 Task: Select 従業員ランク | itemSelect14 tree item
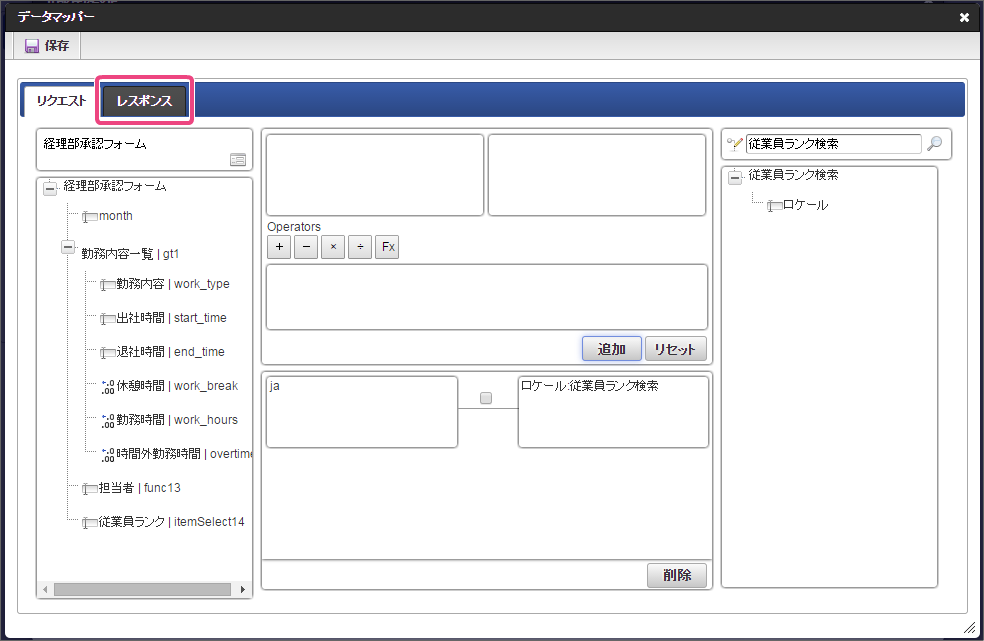171,522
